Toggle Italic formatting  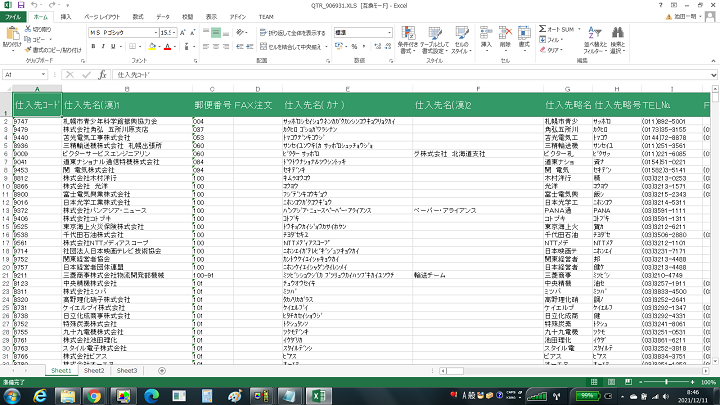(x=102, y=46)
